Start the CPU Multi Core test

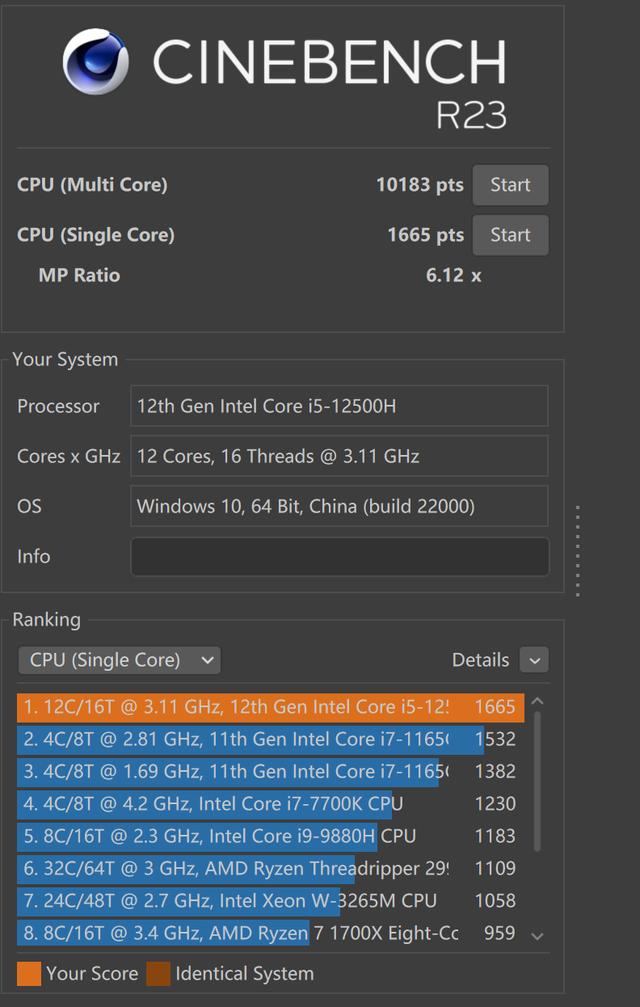coord(510,185)
